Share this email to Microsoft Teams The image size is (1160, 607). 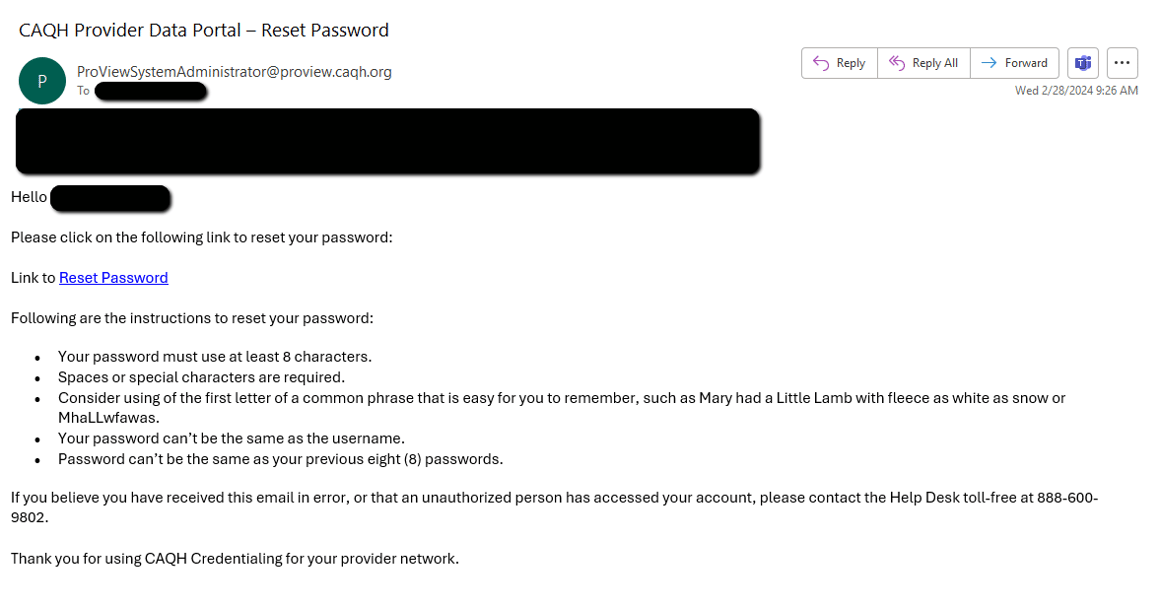(x=1082, y=62)
